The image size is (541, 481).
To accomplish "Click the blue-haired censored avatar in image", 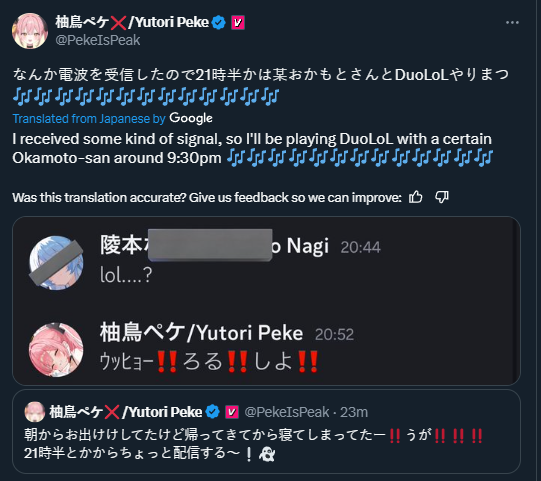I will click(56, 263).
